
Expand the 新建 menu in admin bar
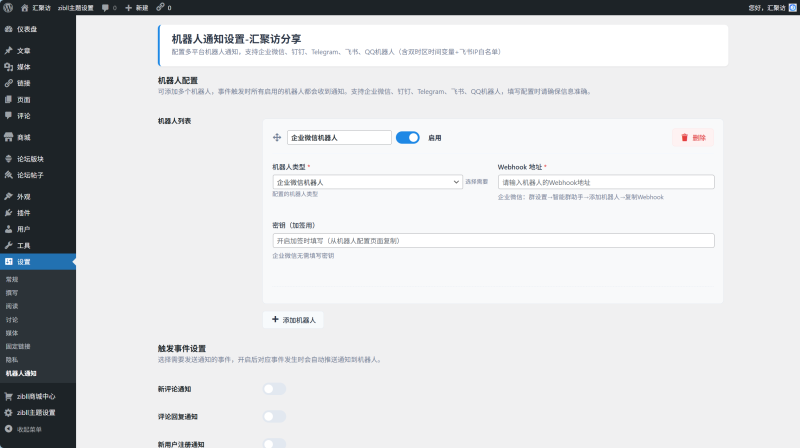136,7
